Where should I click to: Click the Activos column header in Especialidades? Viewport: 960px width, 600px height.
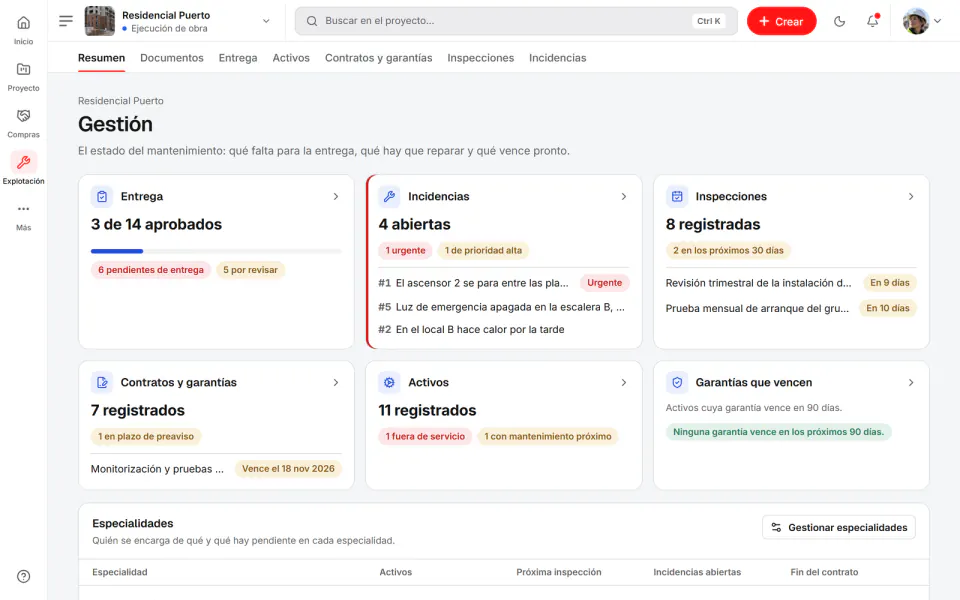tap(396, 572)
